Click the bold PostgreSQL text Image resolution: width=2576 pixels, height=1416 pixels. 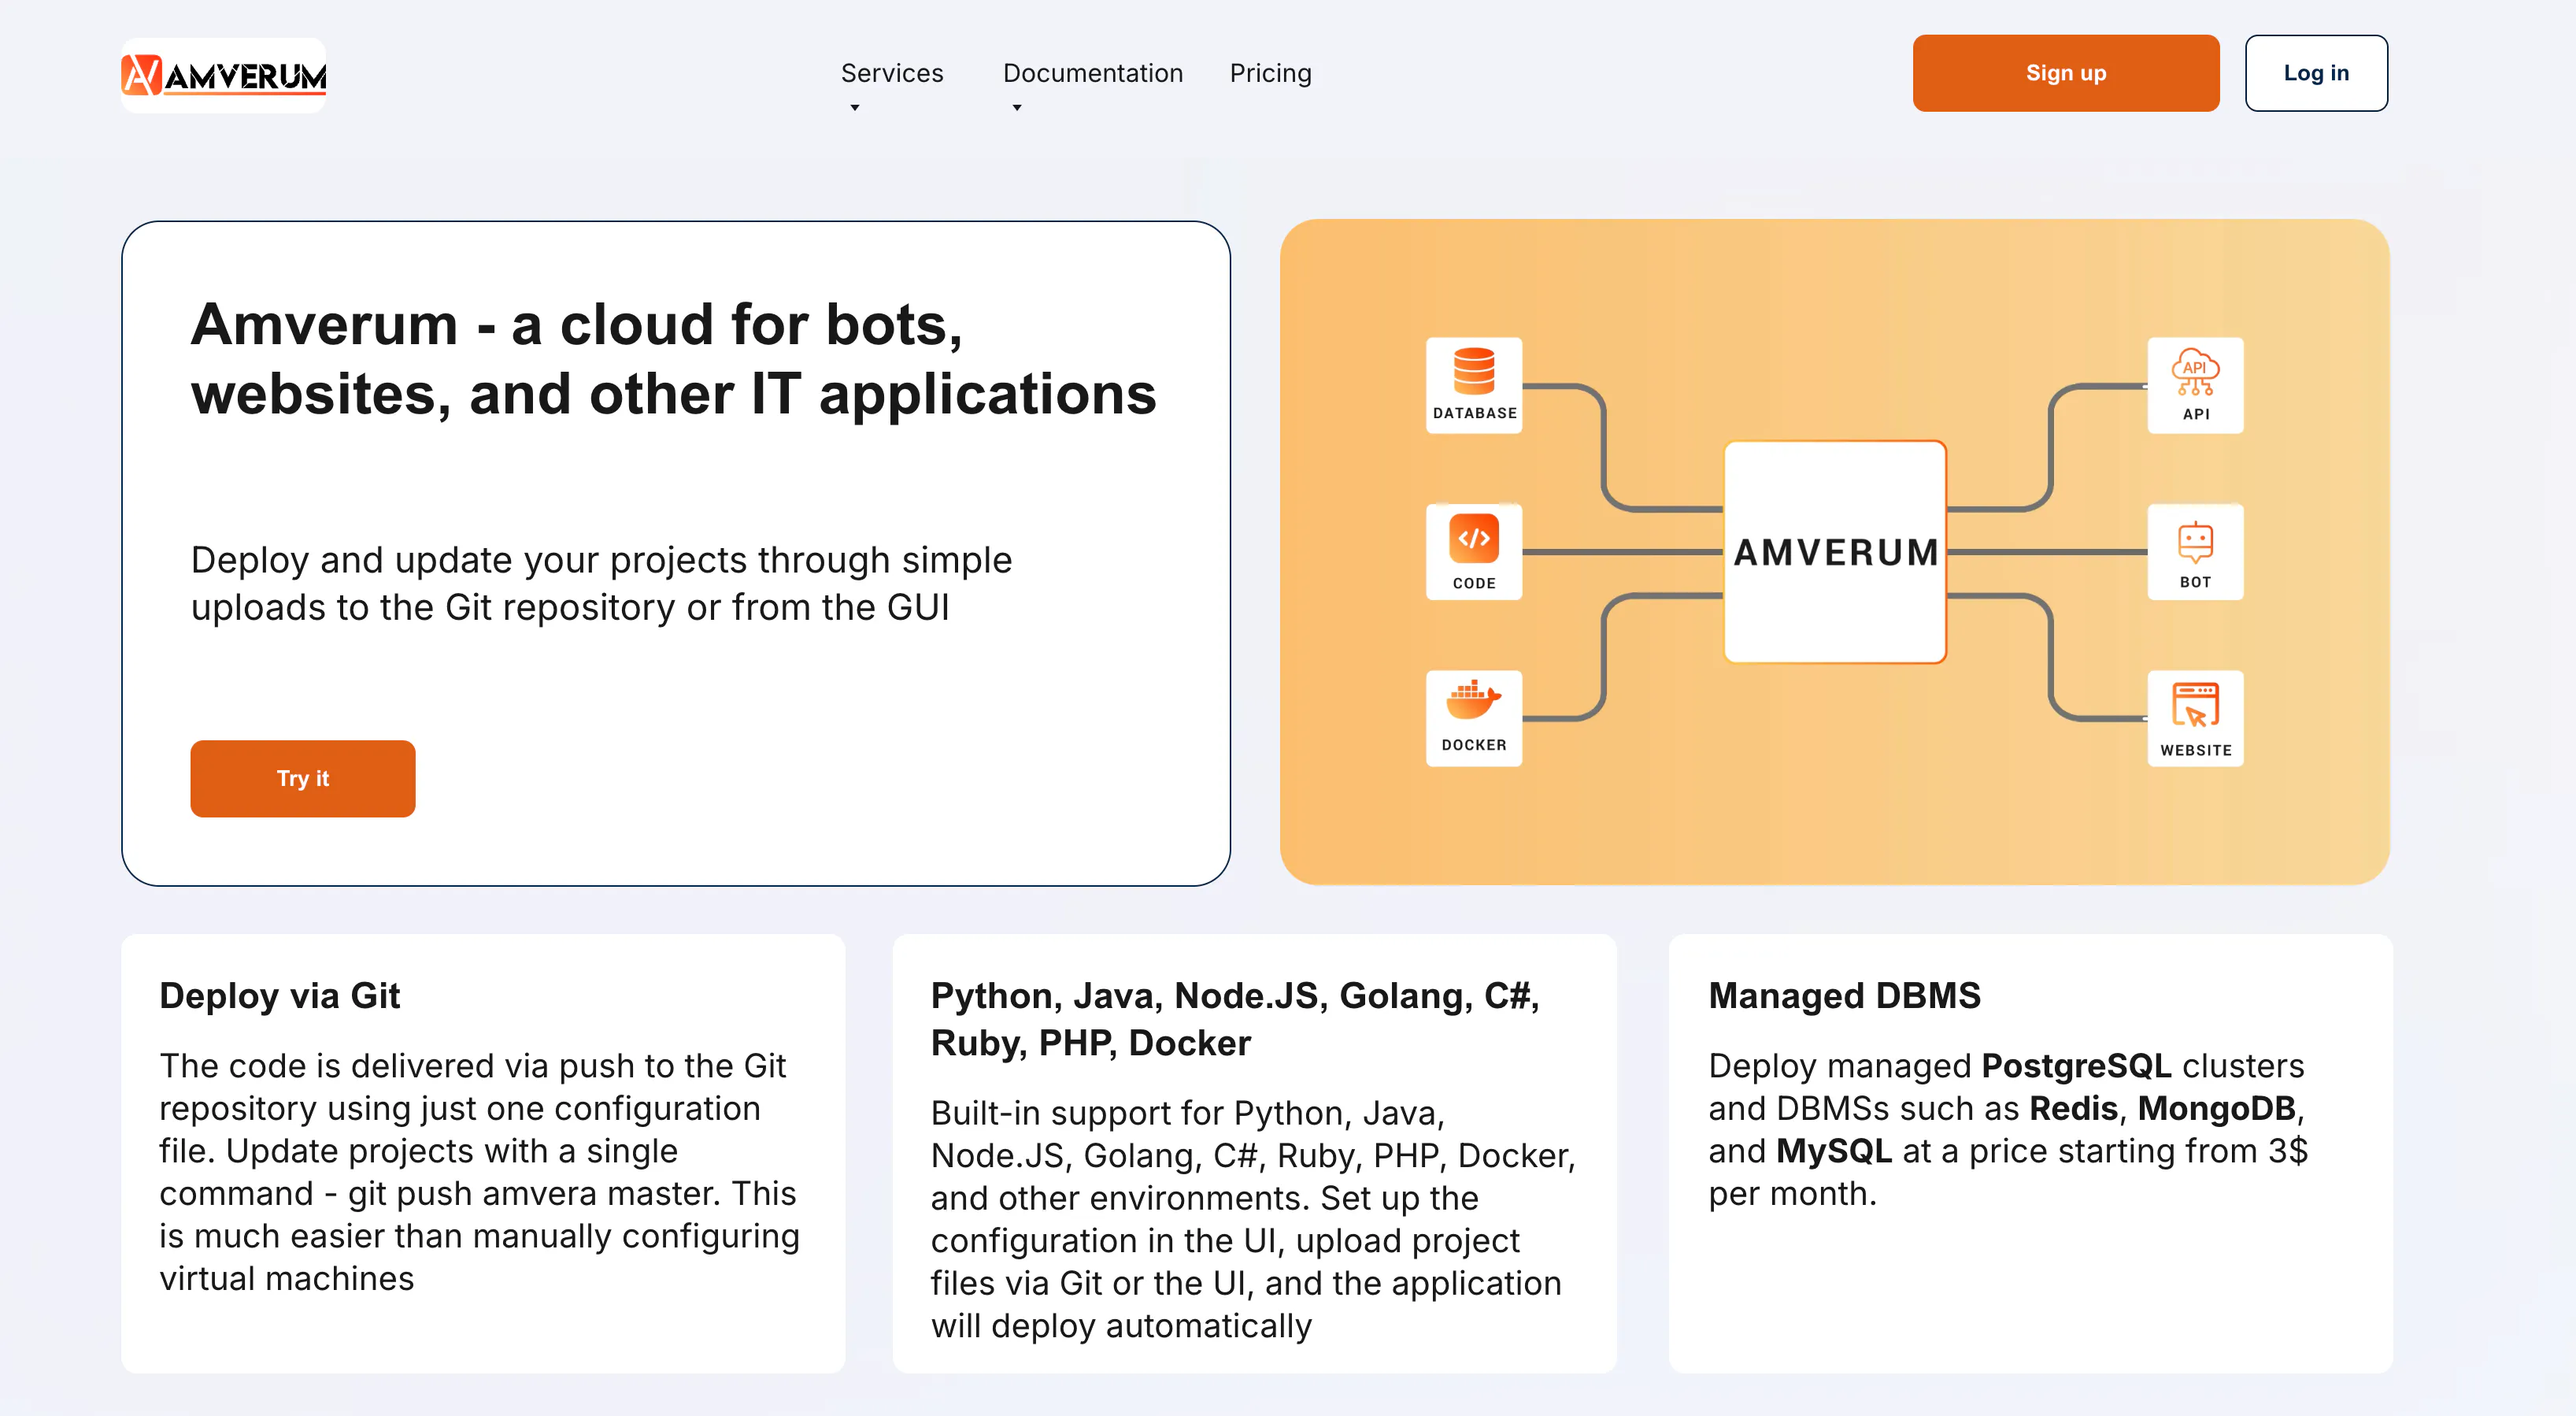2076,1066
